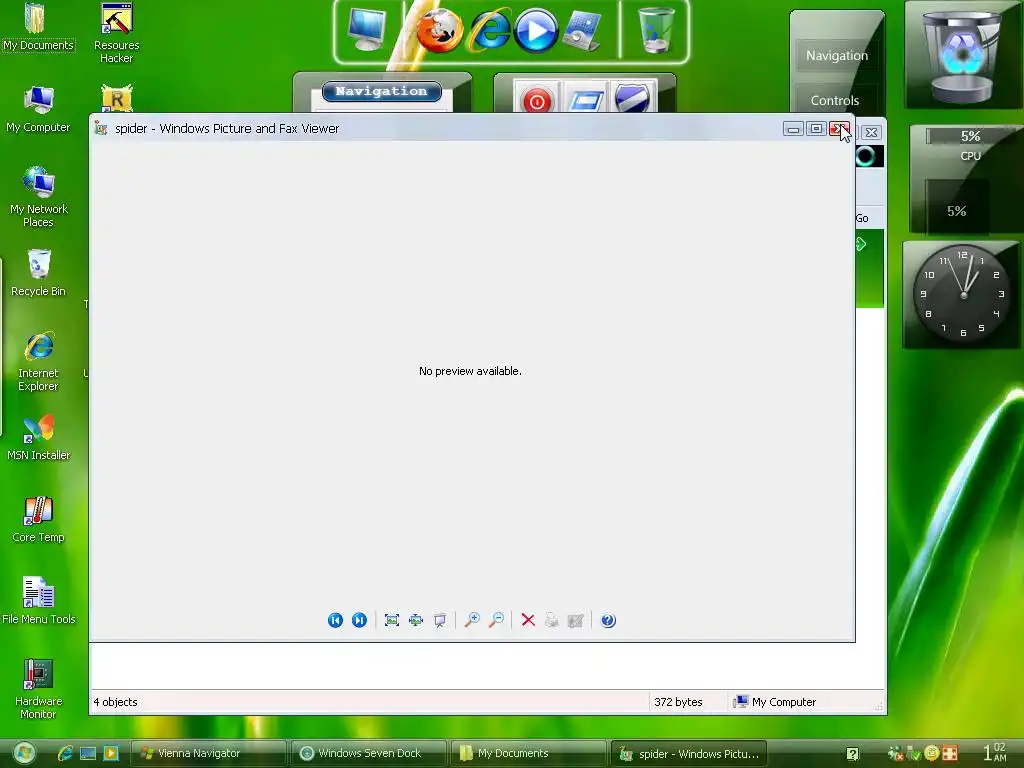Image resolution: width=1024 pixels, height=768 pixels.
Task: Click media player quick launch icon
Action: tap(111, 753)
